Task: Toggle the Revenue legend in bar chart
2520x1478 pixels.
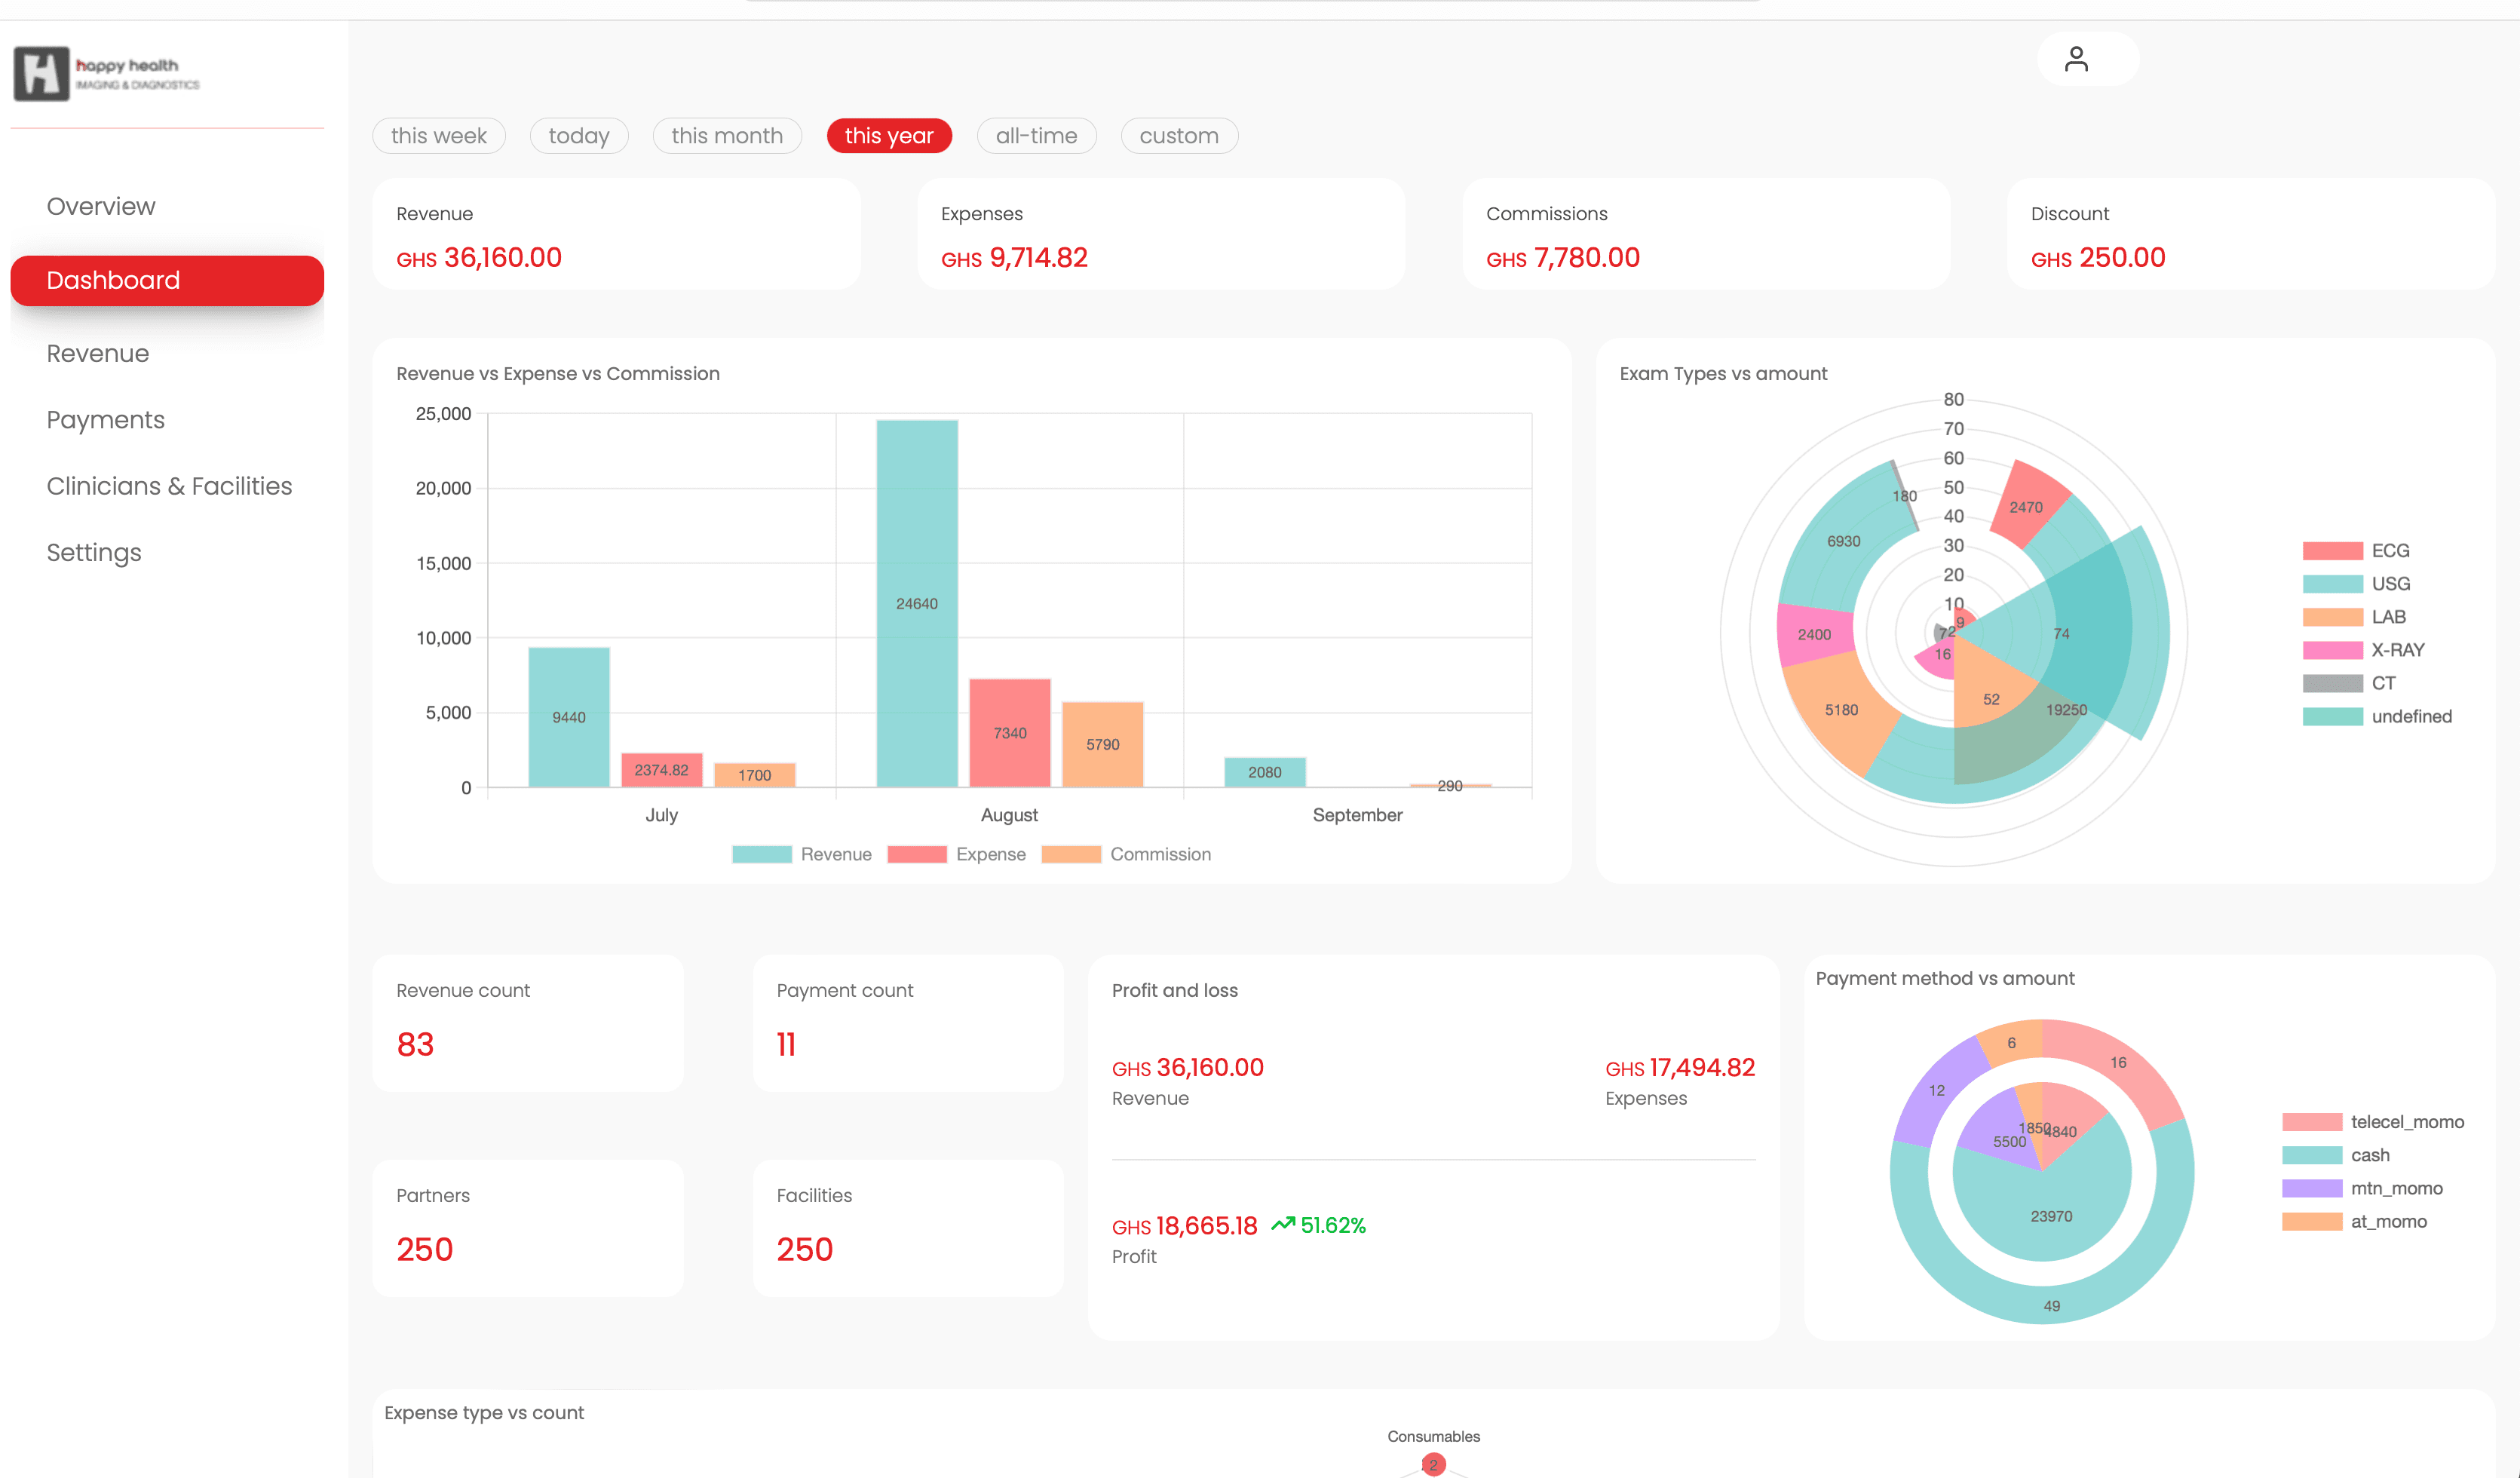Action: (x=801, y=854)
